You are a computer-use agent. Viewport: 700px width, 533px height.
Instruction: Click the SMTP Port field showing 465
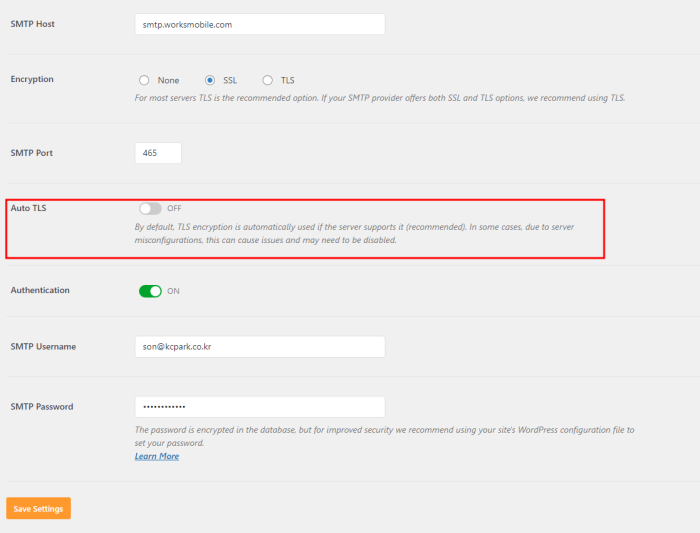[158, 153]
